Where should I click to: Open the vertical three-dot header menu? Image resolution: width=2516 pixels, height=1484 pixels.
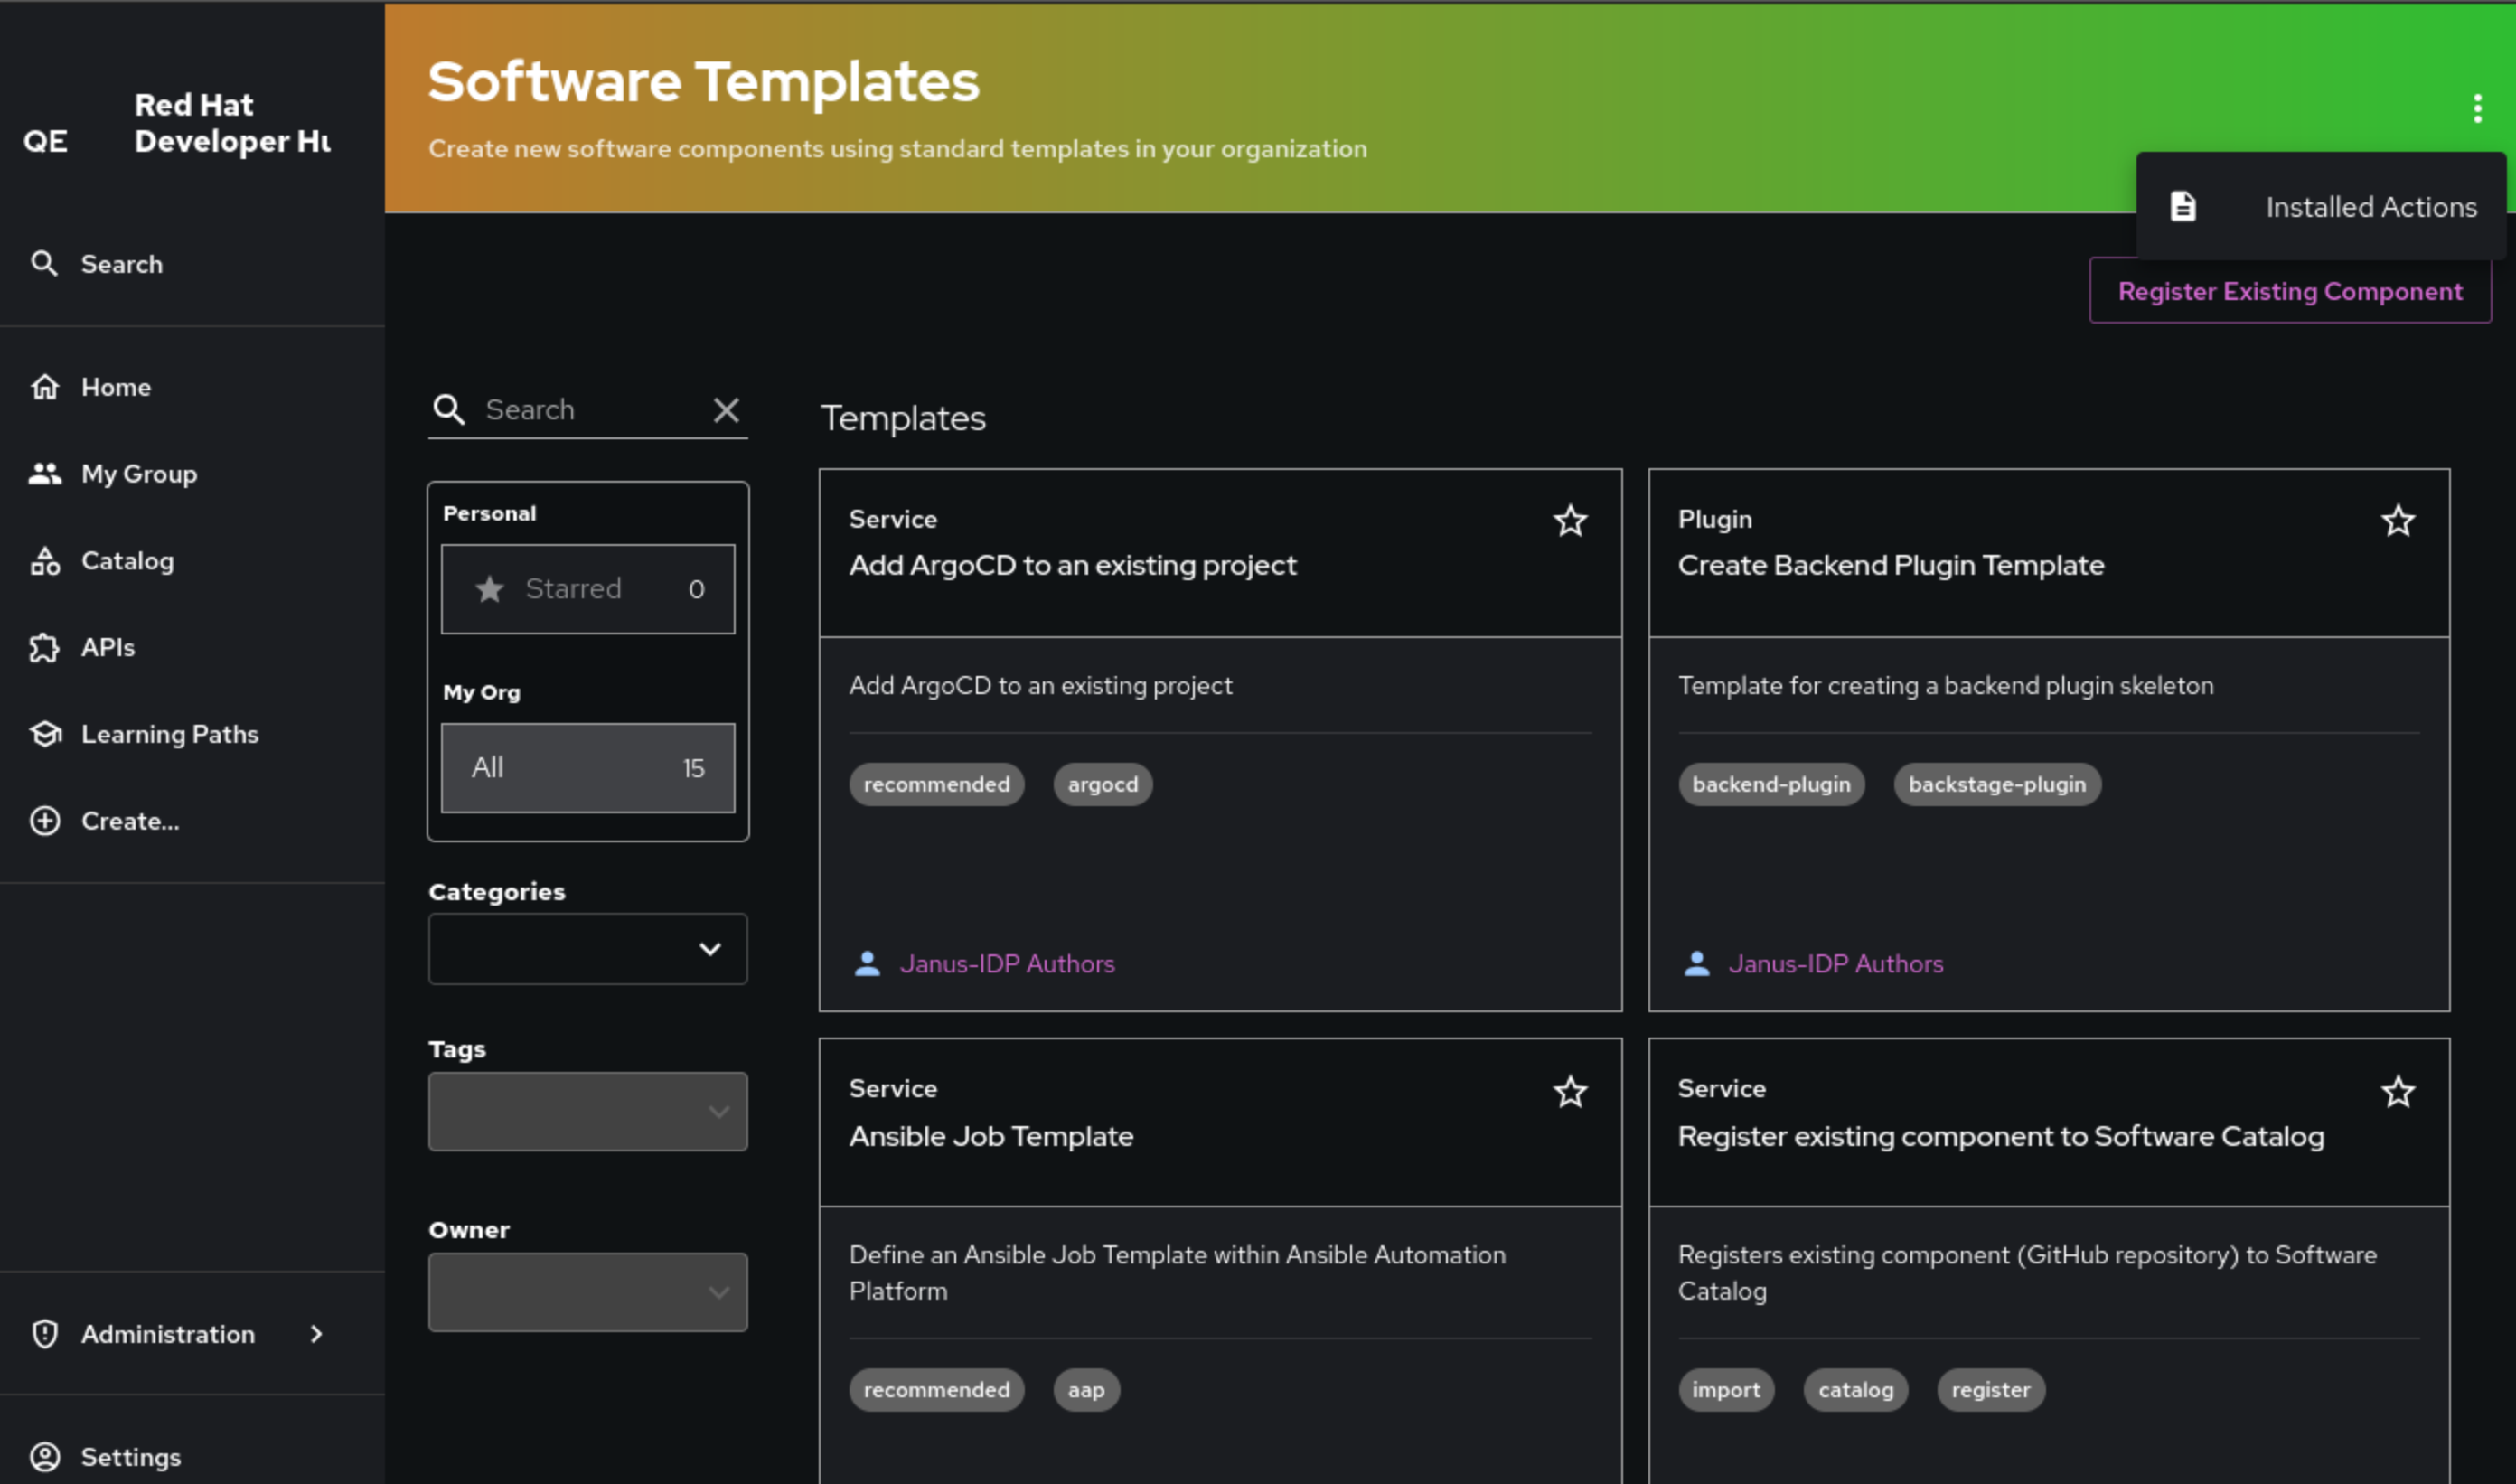[x=2477, y=108]
